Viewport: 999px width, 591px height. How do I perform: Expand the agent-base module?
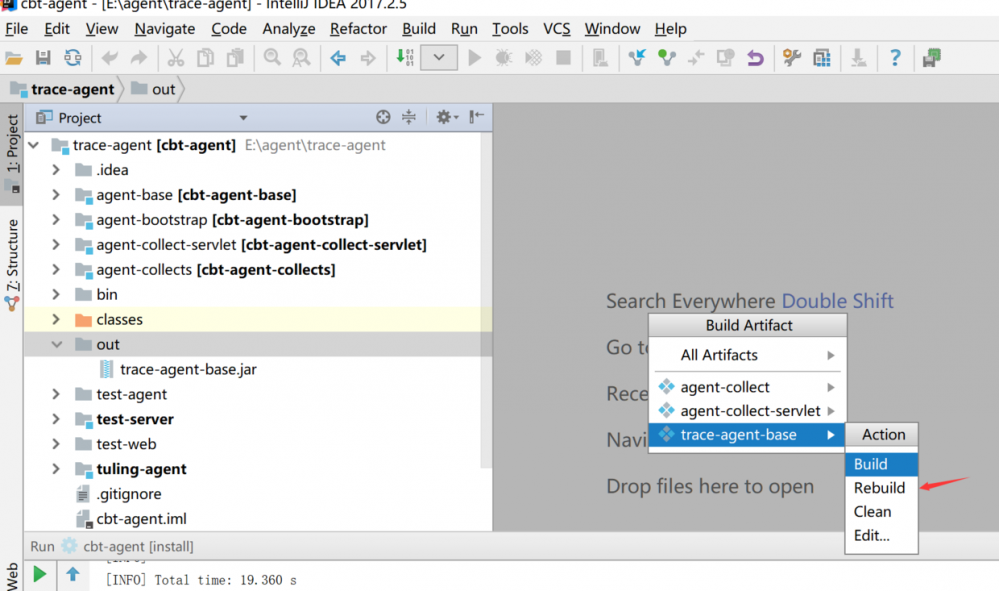coord(56,195)
